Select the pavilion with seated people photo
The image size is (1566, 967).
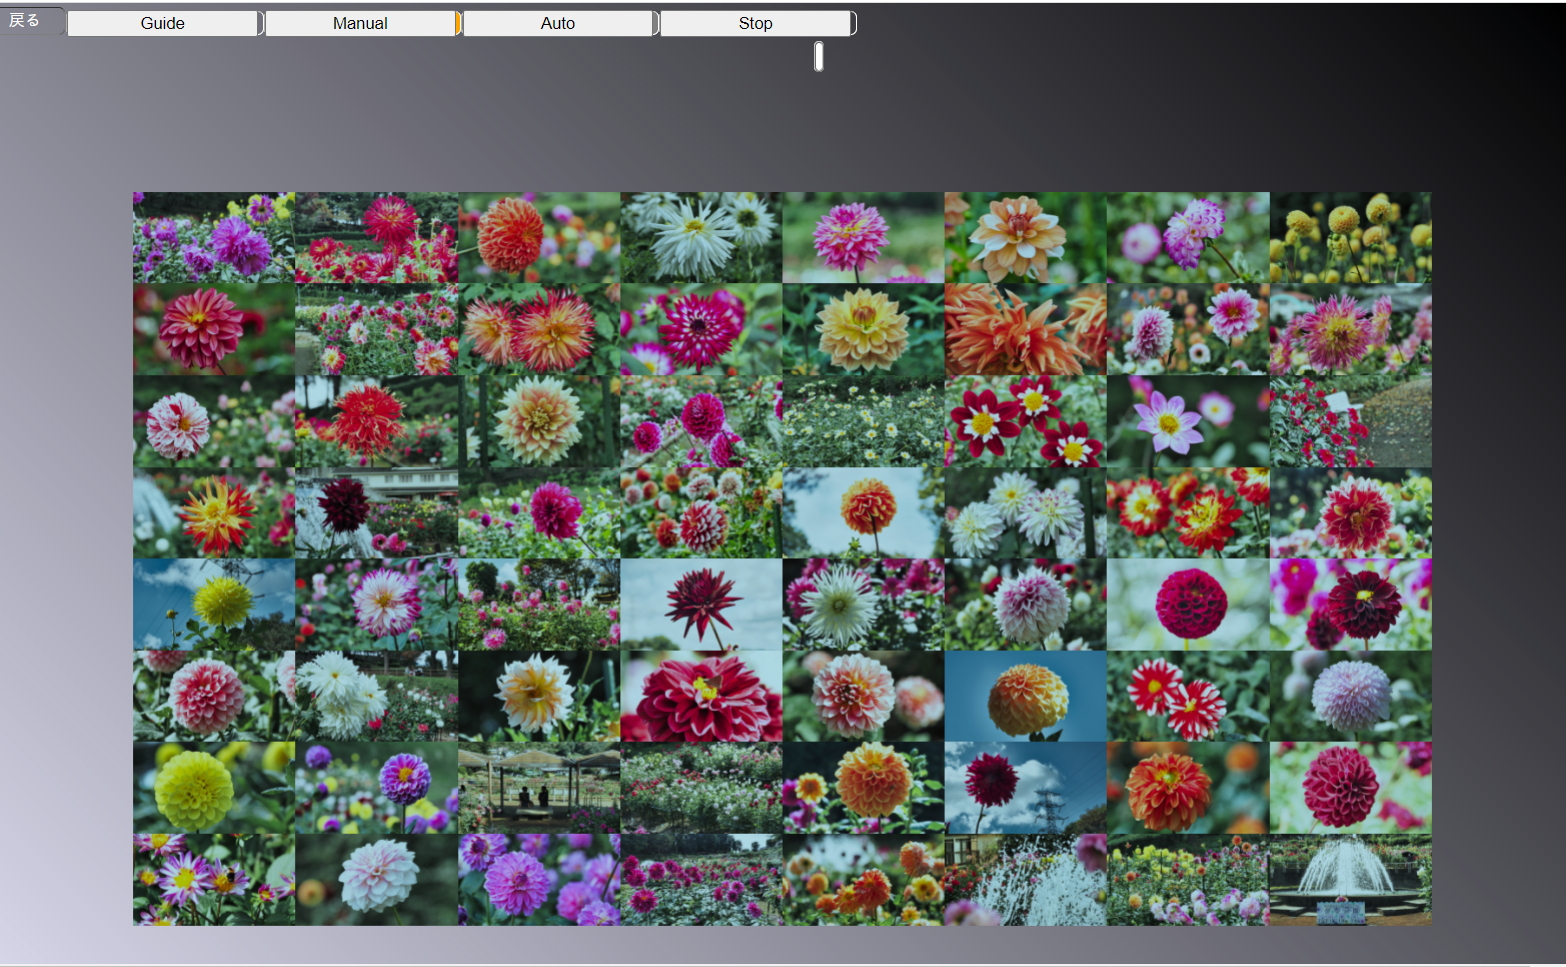(x=538, y=788)
